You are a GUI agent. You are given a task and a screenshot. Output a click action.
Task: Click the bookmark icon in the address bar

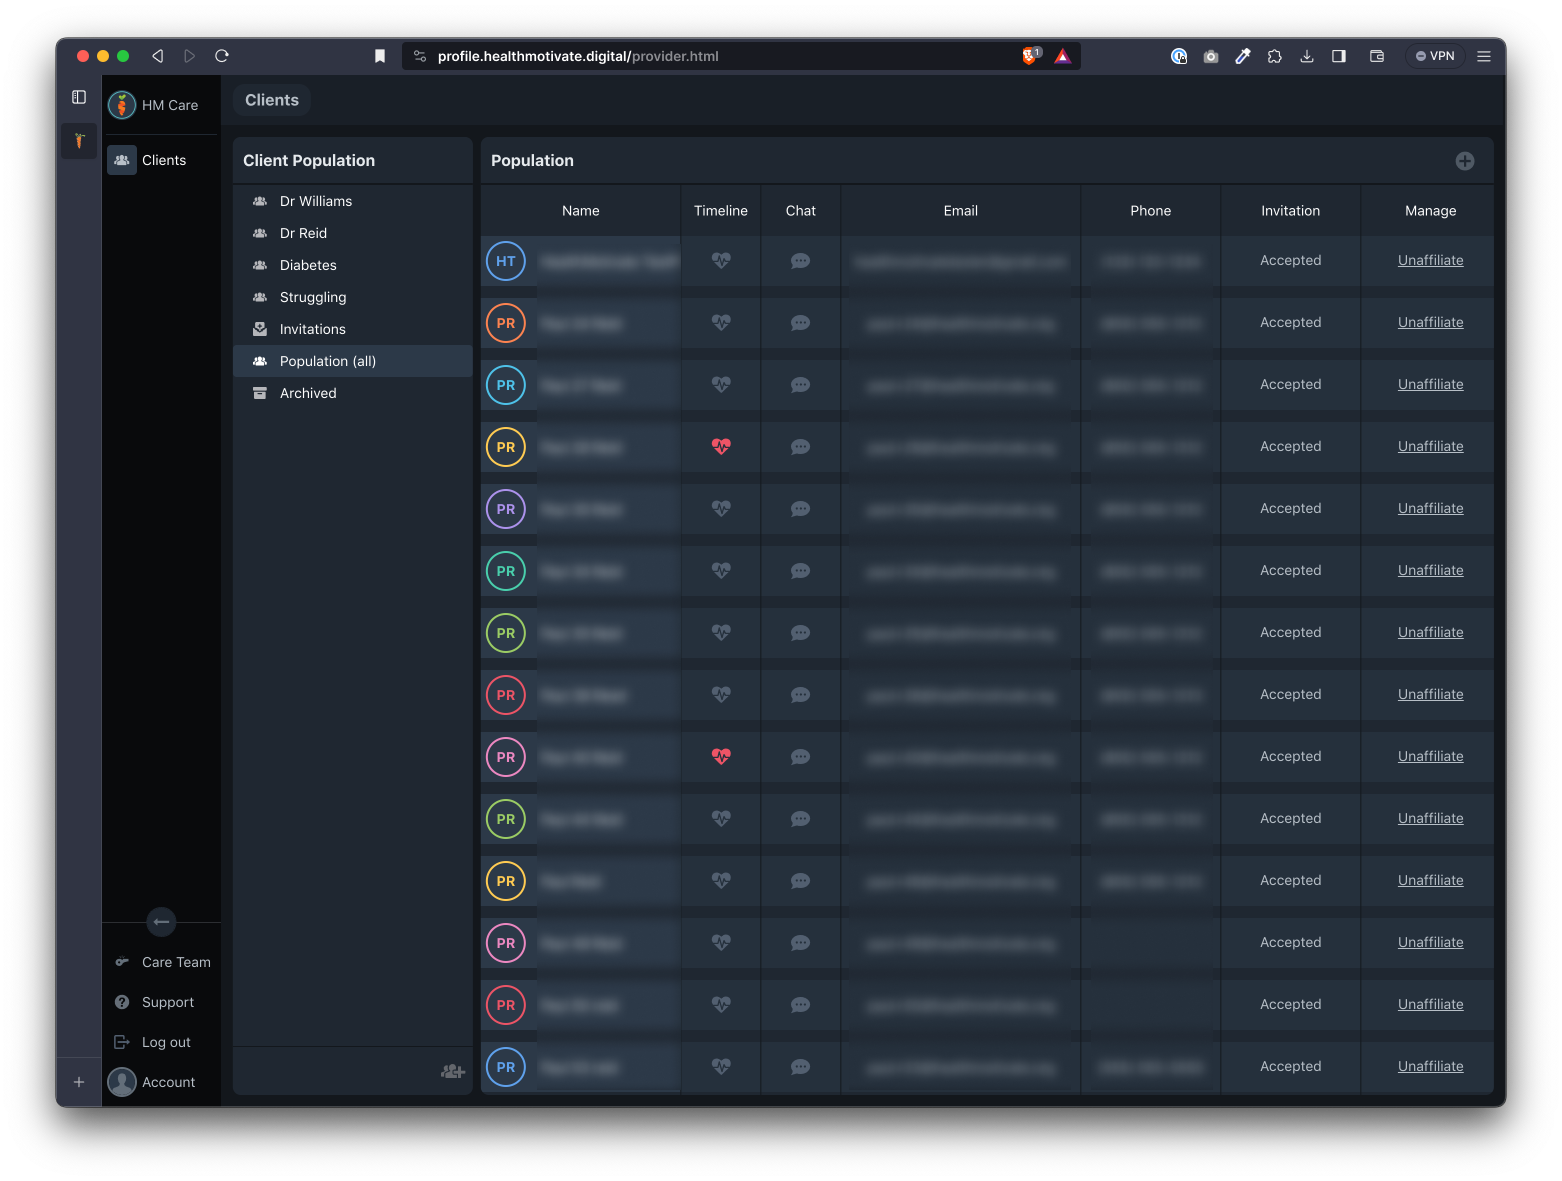coord(380,56)
